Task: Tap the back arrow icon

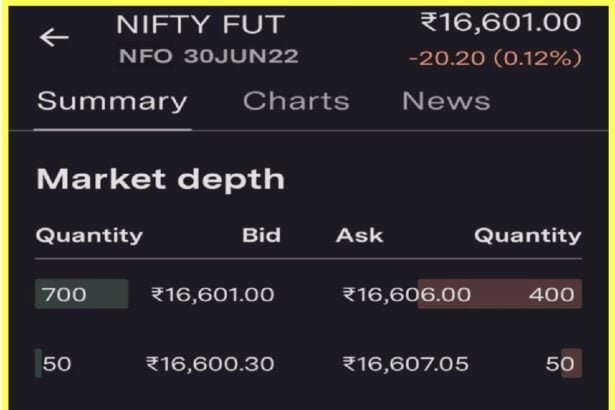Action: click(x=54, y=38)
